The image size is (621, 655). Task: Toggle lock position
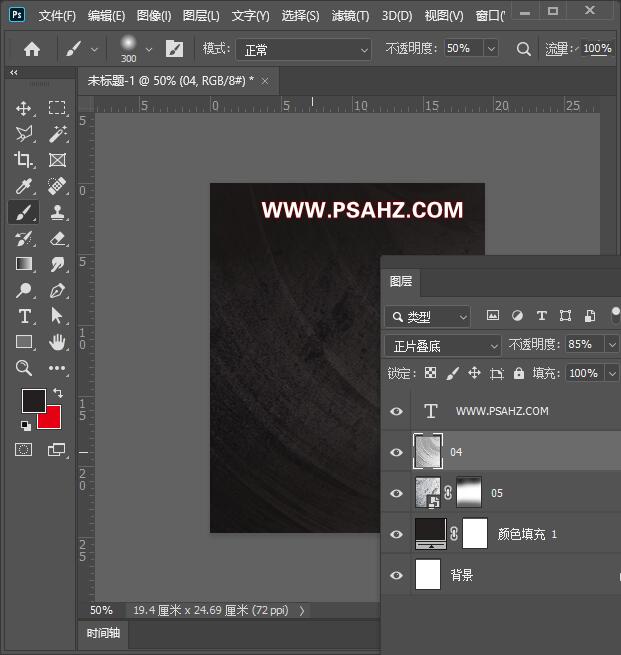coord(474,373)
